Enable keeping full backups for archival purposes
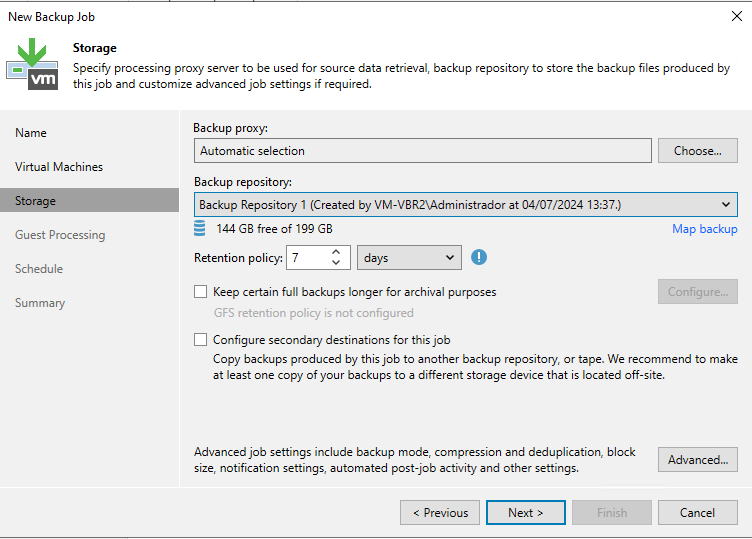The height and width of the screenshot is (539, 752). 200,292
